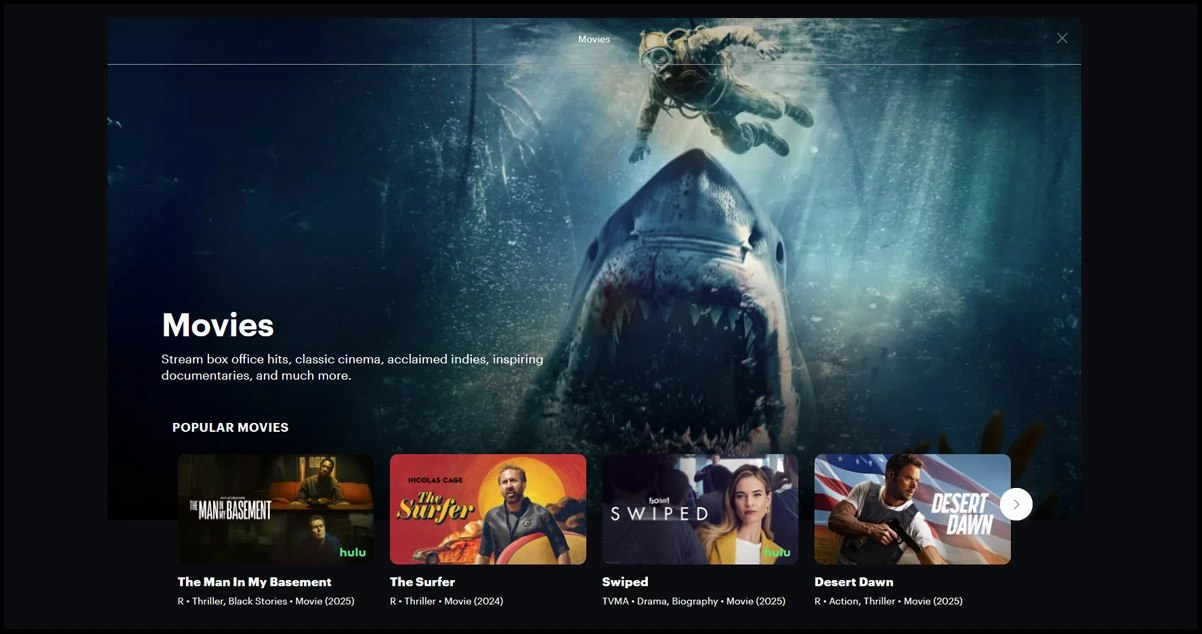Select the Movies tab at the top
This screenshot has width=1202, height=634.
tap(594, 40)
